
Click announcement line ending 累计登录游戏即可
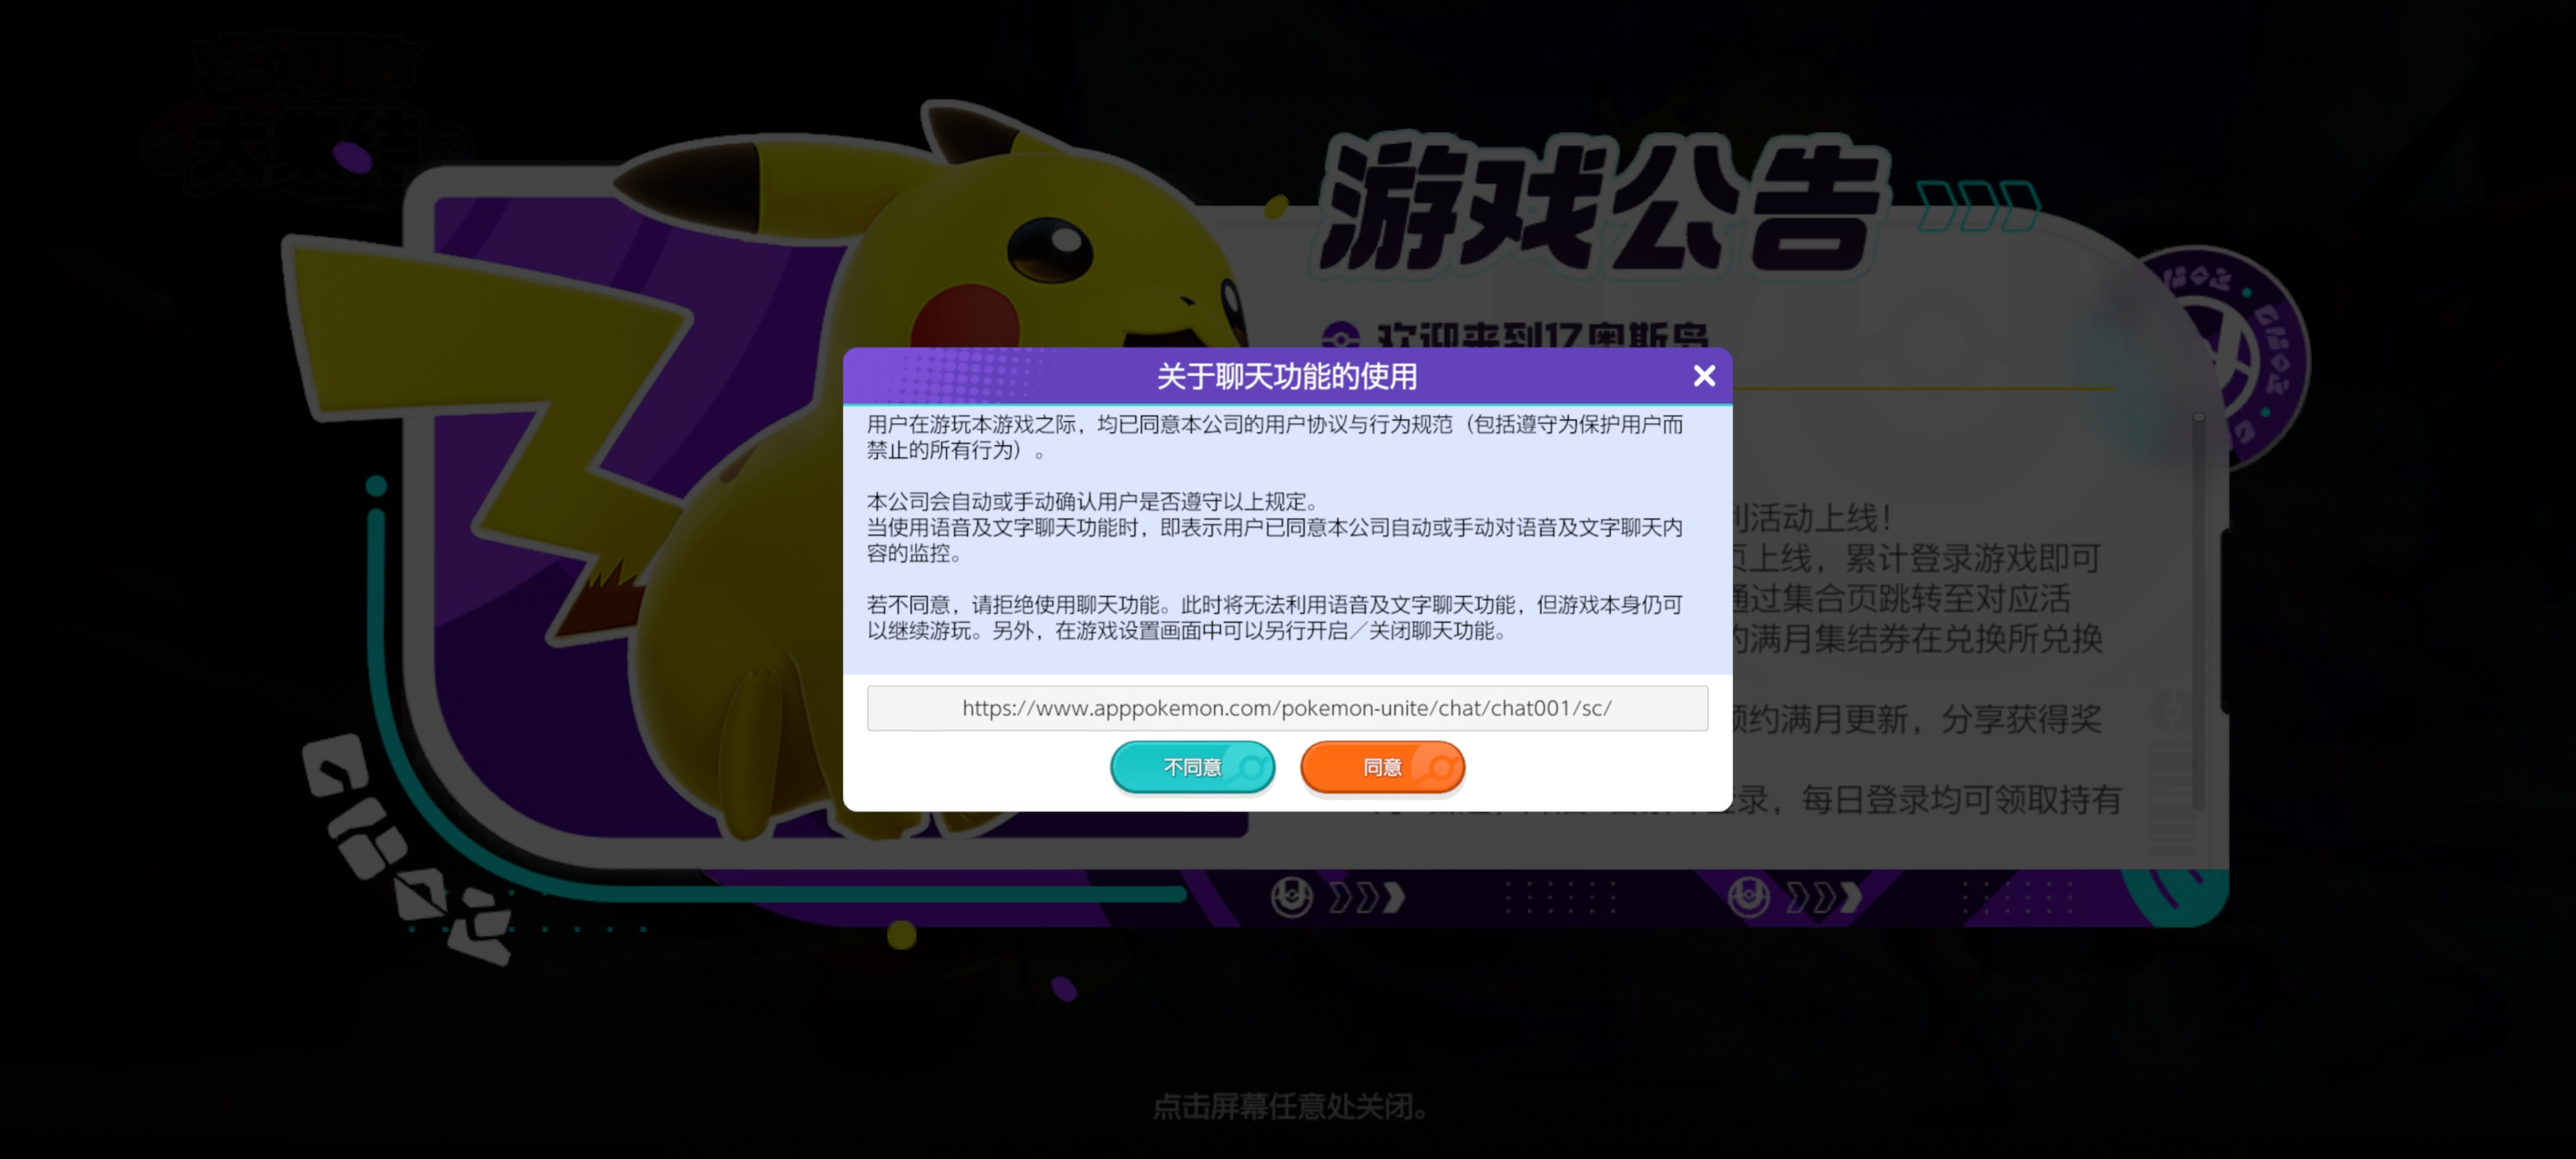pos(1914,558)
